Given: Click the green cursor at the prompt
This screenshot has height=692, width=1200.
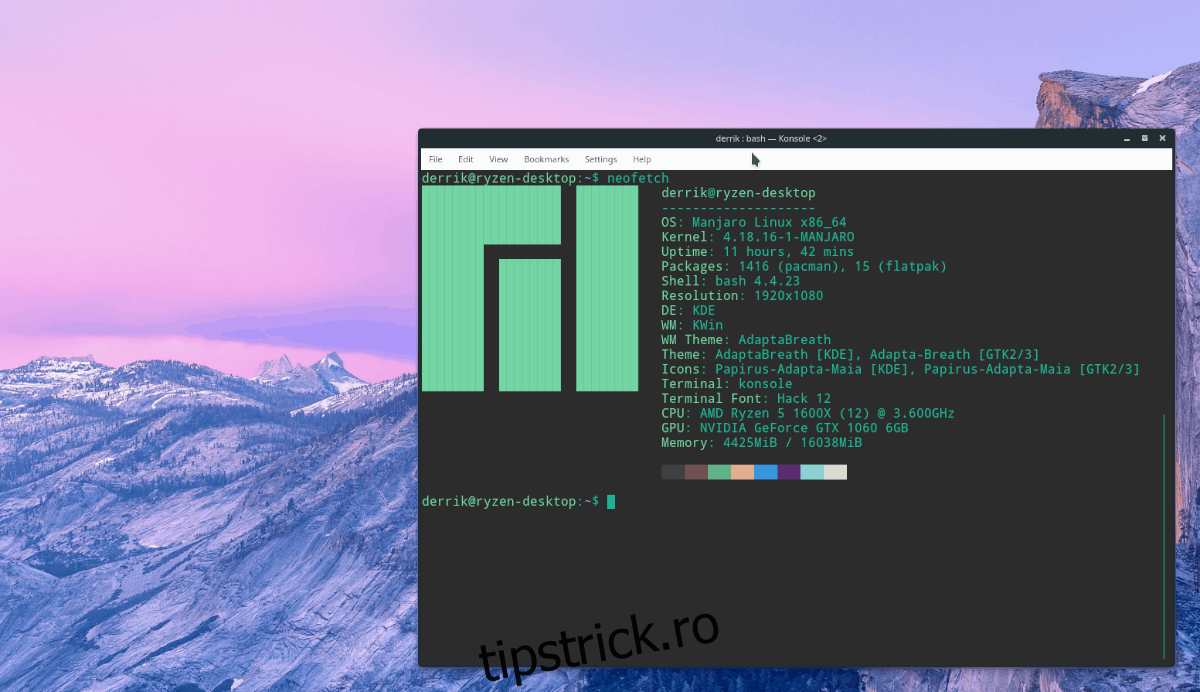Looking at the screenshot, I should [x=611, y=501].
